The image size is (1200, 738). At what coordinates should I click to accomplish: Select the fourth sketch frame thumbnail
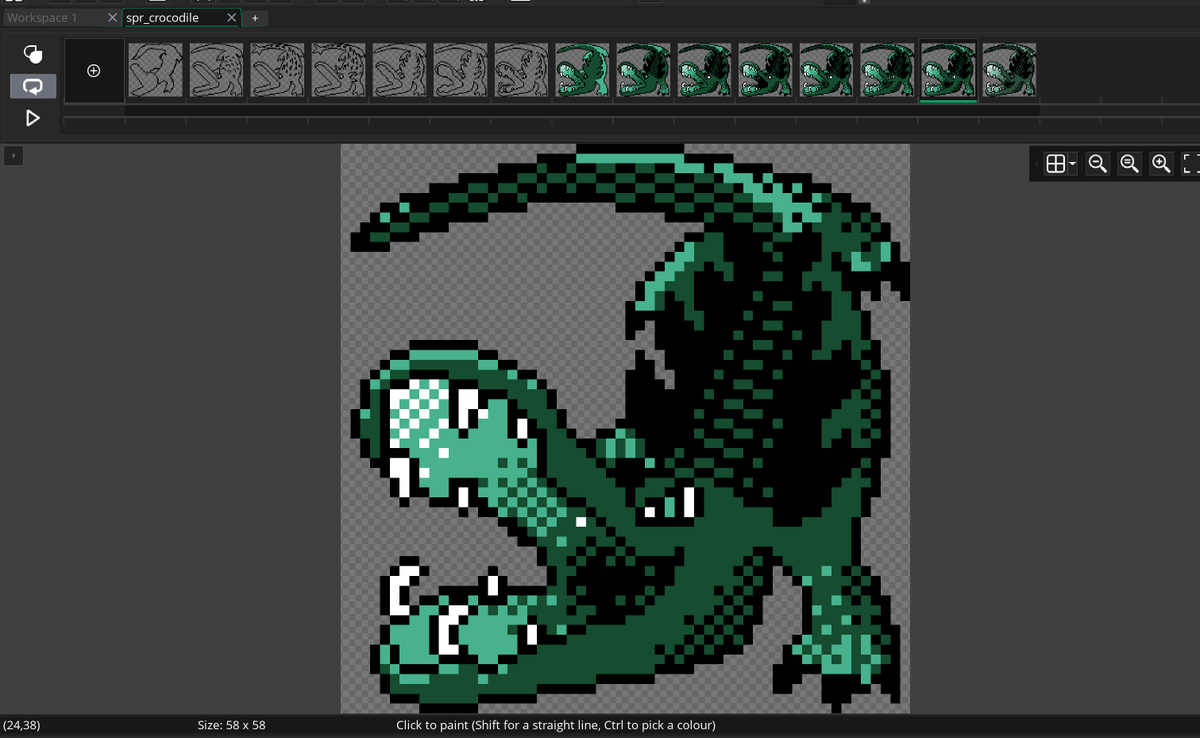pos(338,70)
